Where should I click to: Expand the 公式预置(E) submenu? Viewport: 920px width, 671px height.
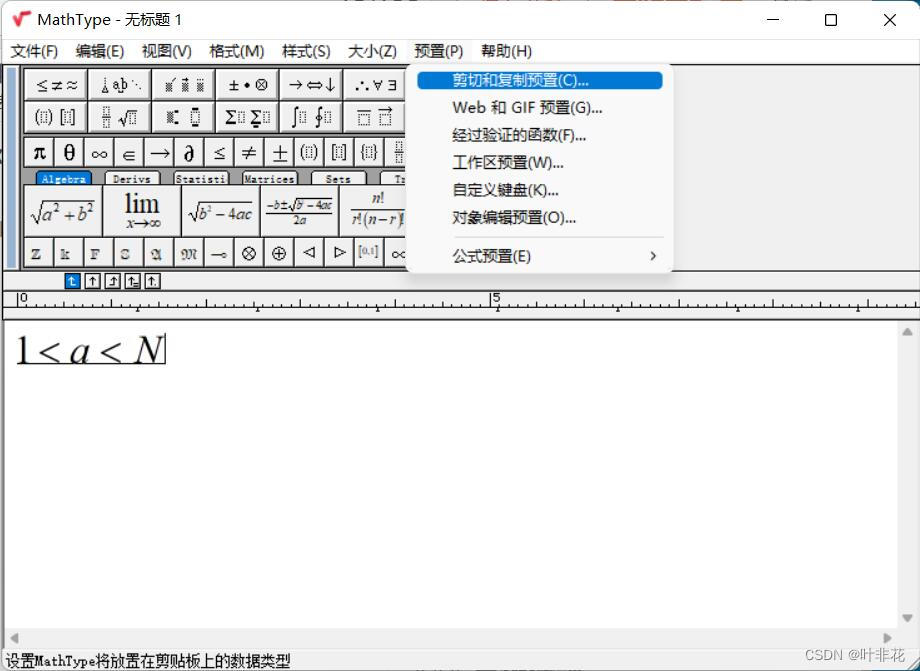click(x=540, y=256)
